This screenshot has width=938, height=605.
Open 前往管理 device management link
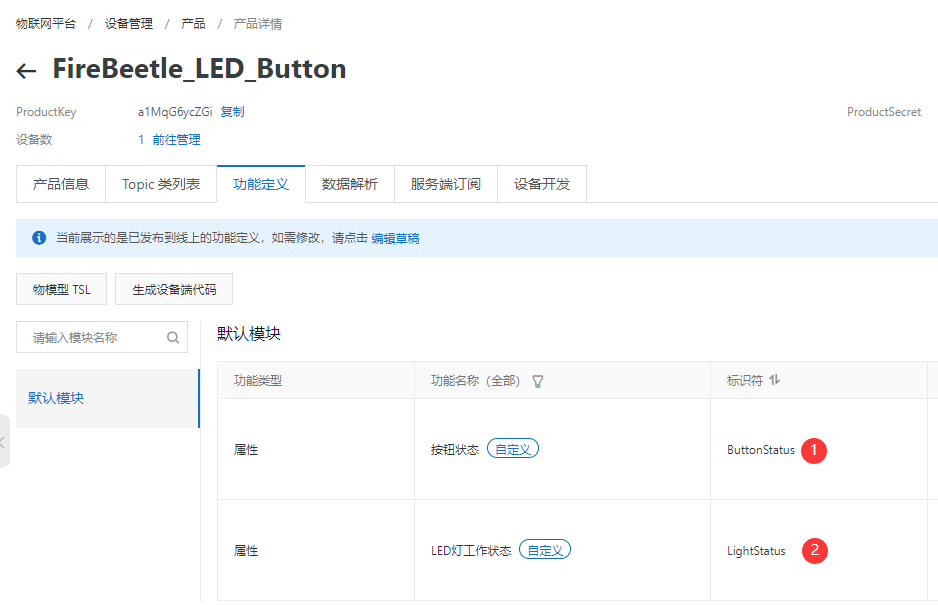point(176,140)
